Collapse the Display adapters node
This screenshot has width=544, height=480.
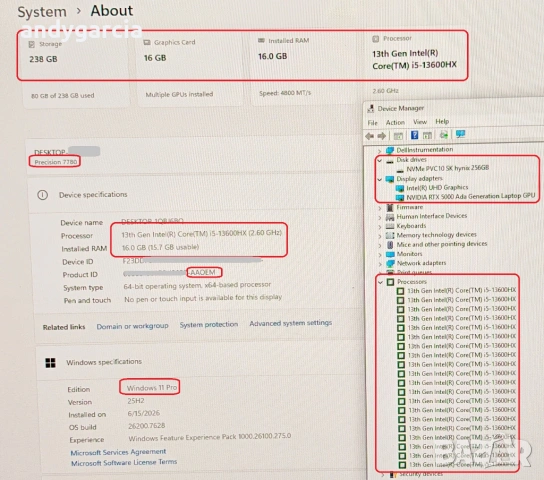[380, 179]
